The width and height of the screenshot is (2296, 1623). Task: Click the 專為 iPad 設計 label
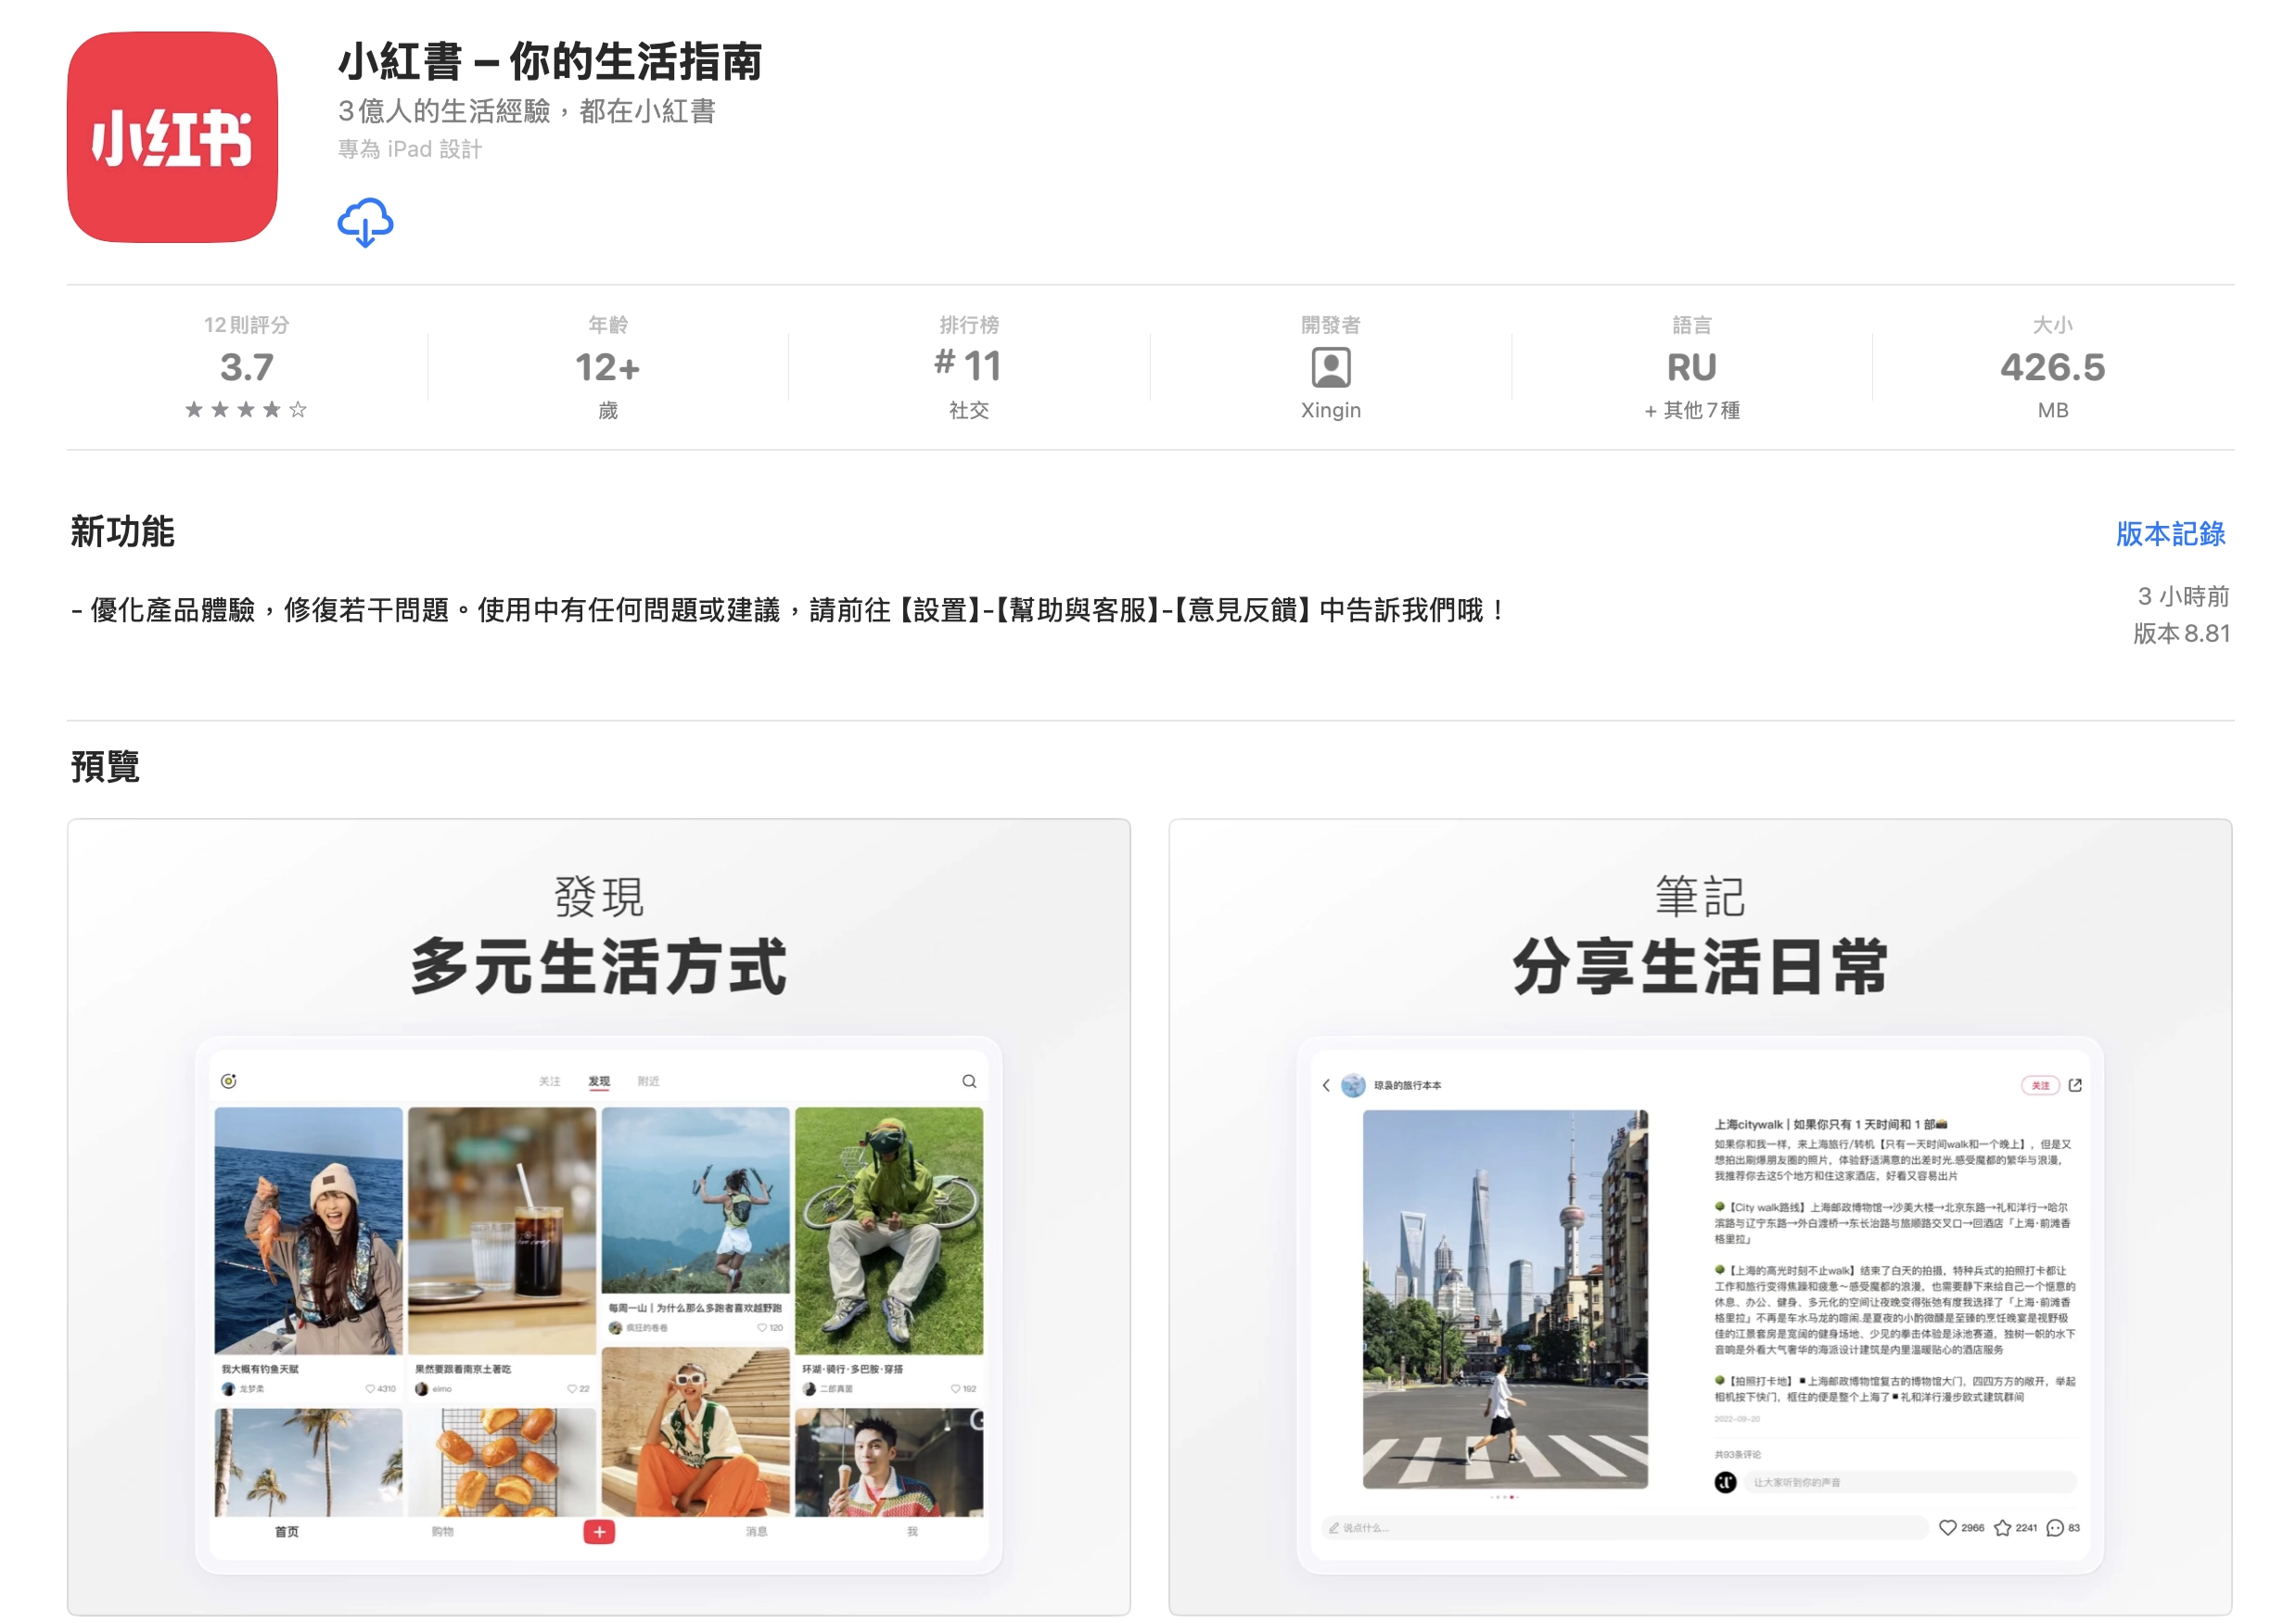(410, 149)
